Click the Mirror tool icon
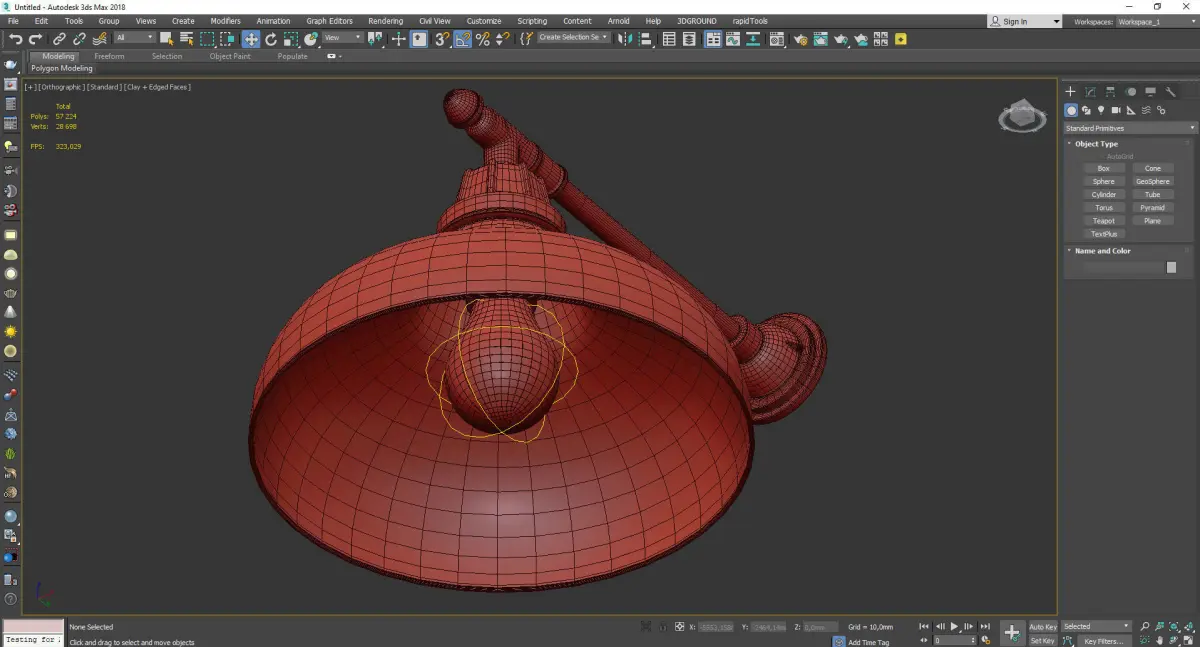1200x647 pixels. [625, 39]
